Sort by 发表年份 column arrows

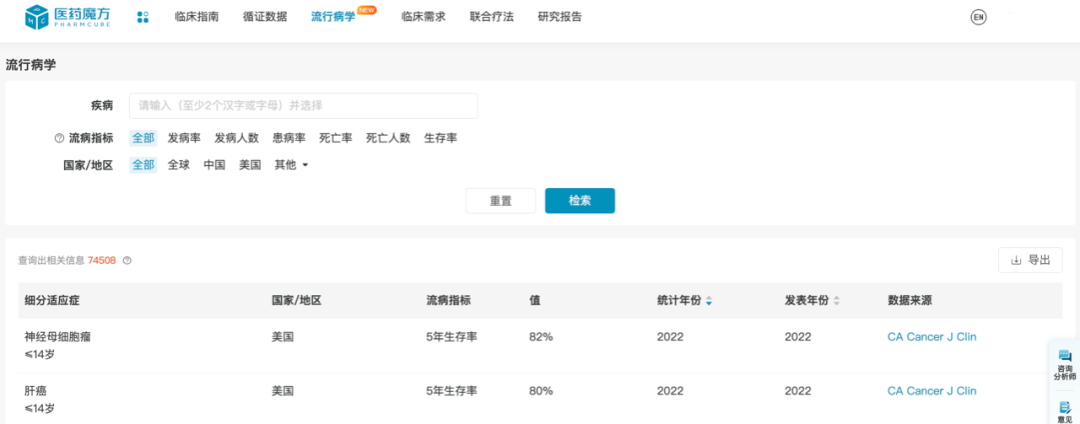[836, 301]
